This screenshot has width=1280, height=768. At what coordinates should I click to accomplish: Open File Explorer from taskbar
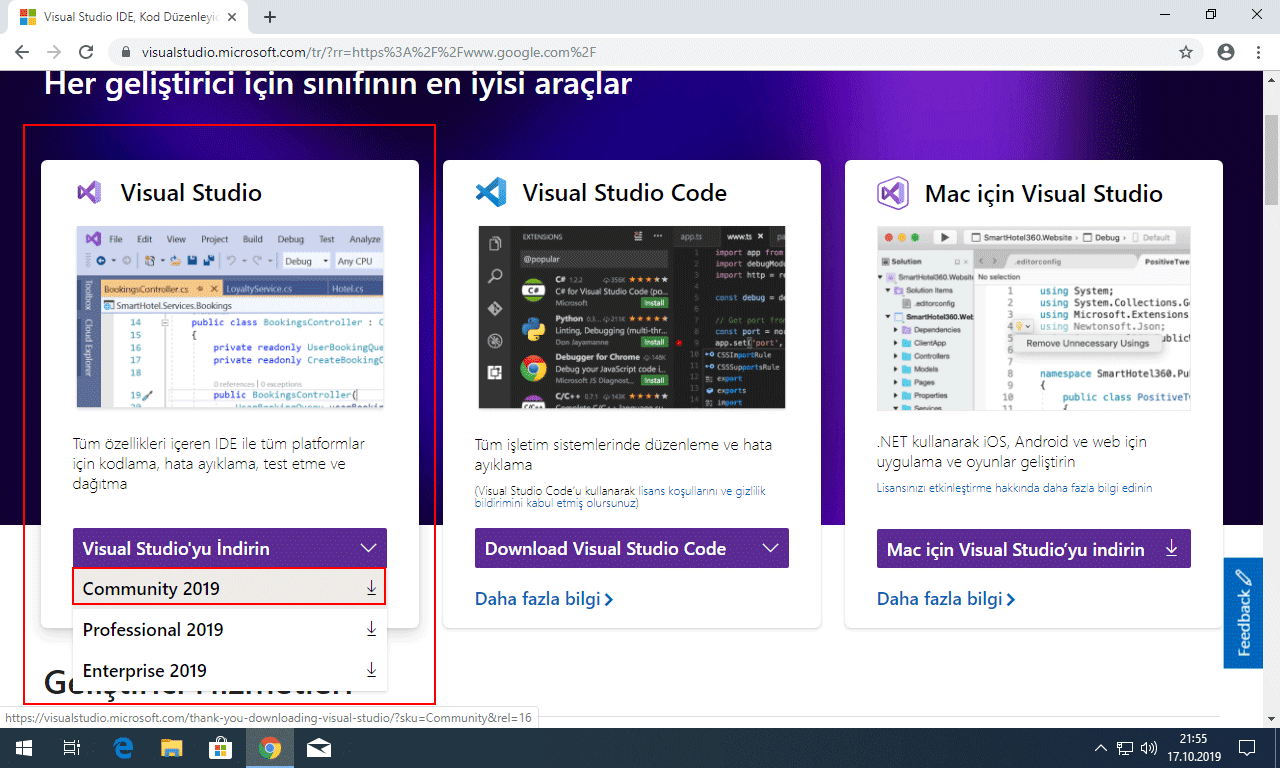pos(172,748)
